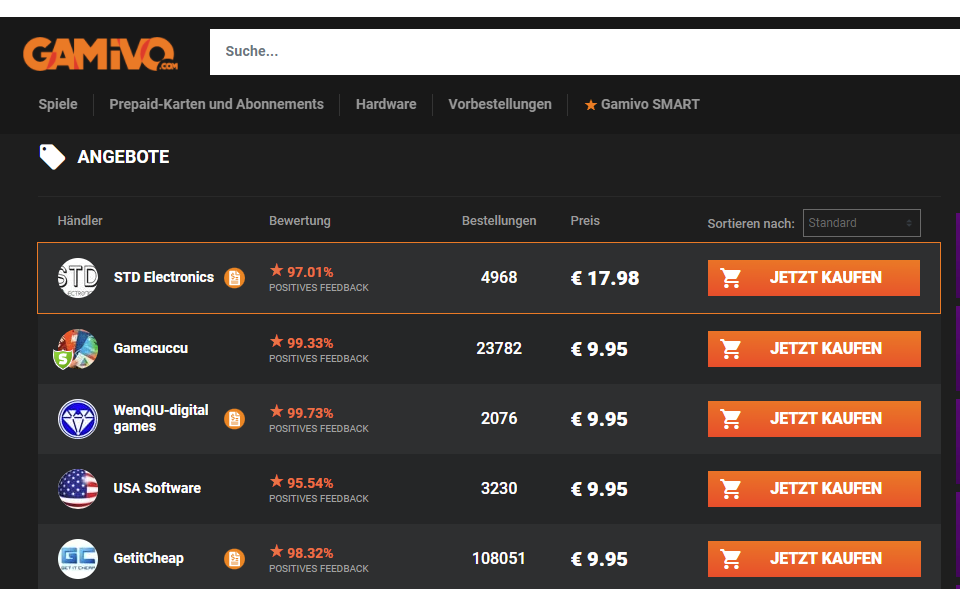Open Prepaid-Karten und Abonnements menu
960x589 pixels.
click(x=216, y=104)
